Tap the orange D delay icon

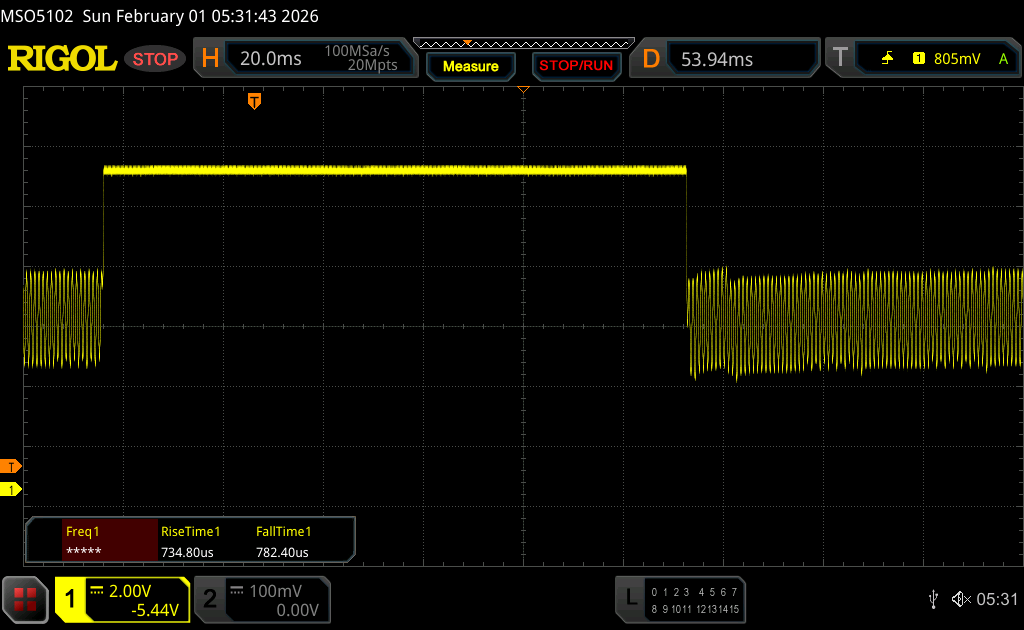click(651, 59)
